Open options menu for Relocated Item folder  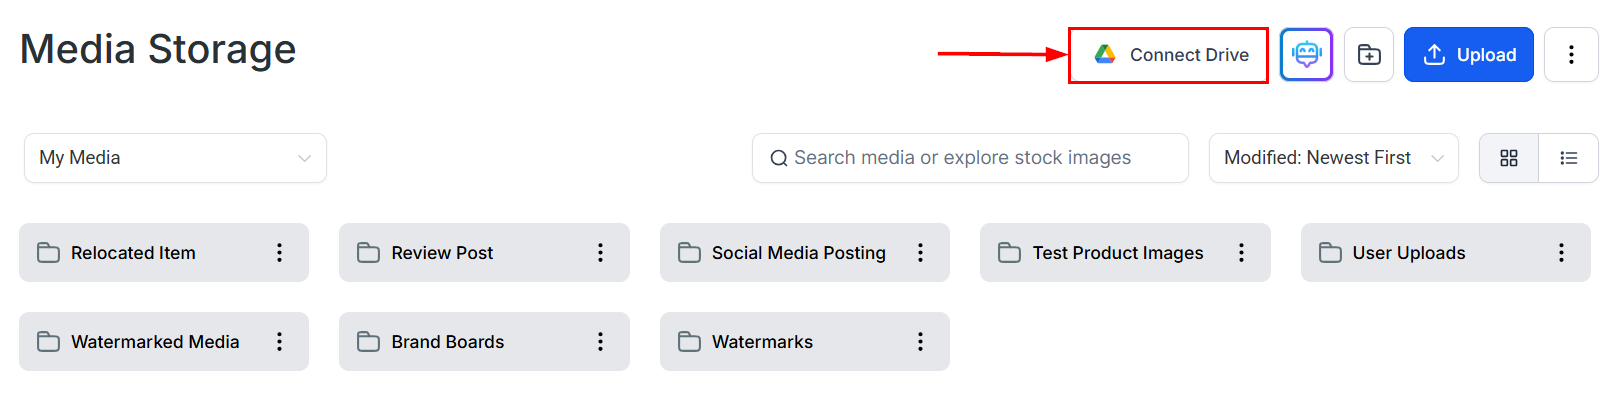coord(280,253)
